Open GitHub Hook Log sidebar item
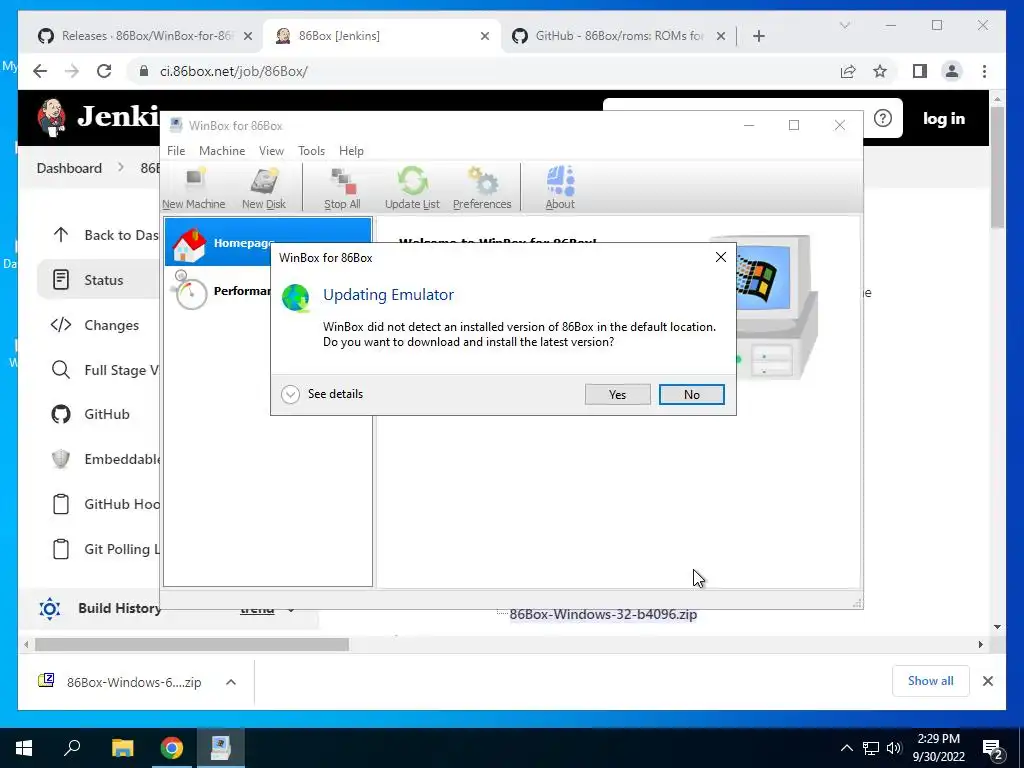This screenshot has height=768, width=1024. 99,504
